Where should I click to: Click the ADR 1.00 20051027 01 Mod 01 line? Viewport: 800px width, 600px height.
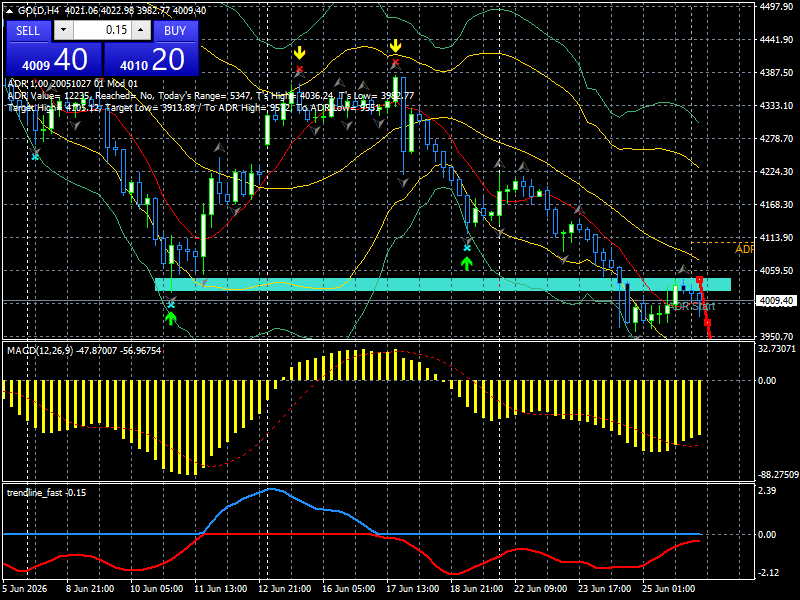[x=73, y=84]
